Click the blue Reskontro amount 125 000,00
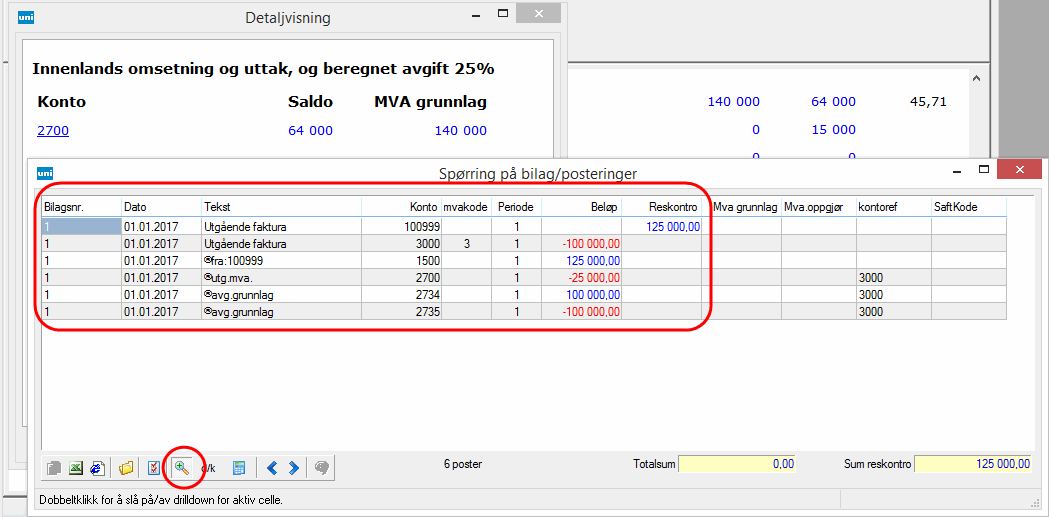1049x517 pixels. (x=672, y=227)
